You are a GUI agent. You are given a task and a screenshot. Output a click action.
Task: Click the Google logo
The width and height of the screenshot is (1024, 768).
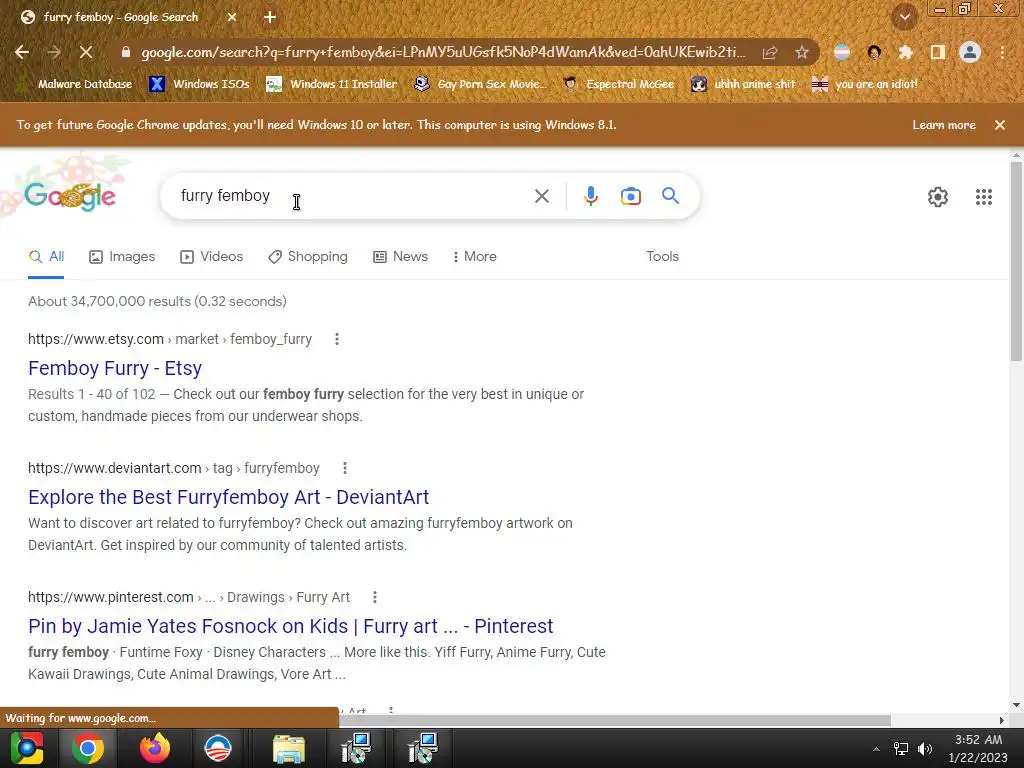click(x=70, y=196)
